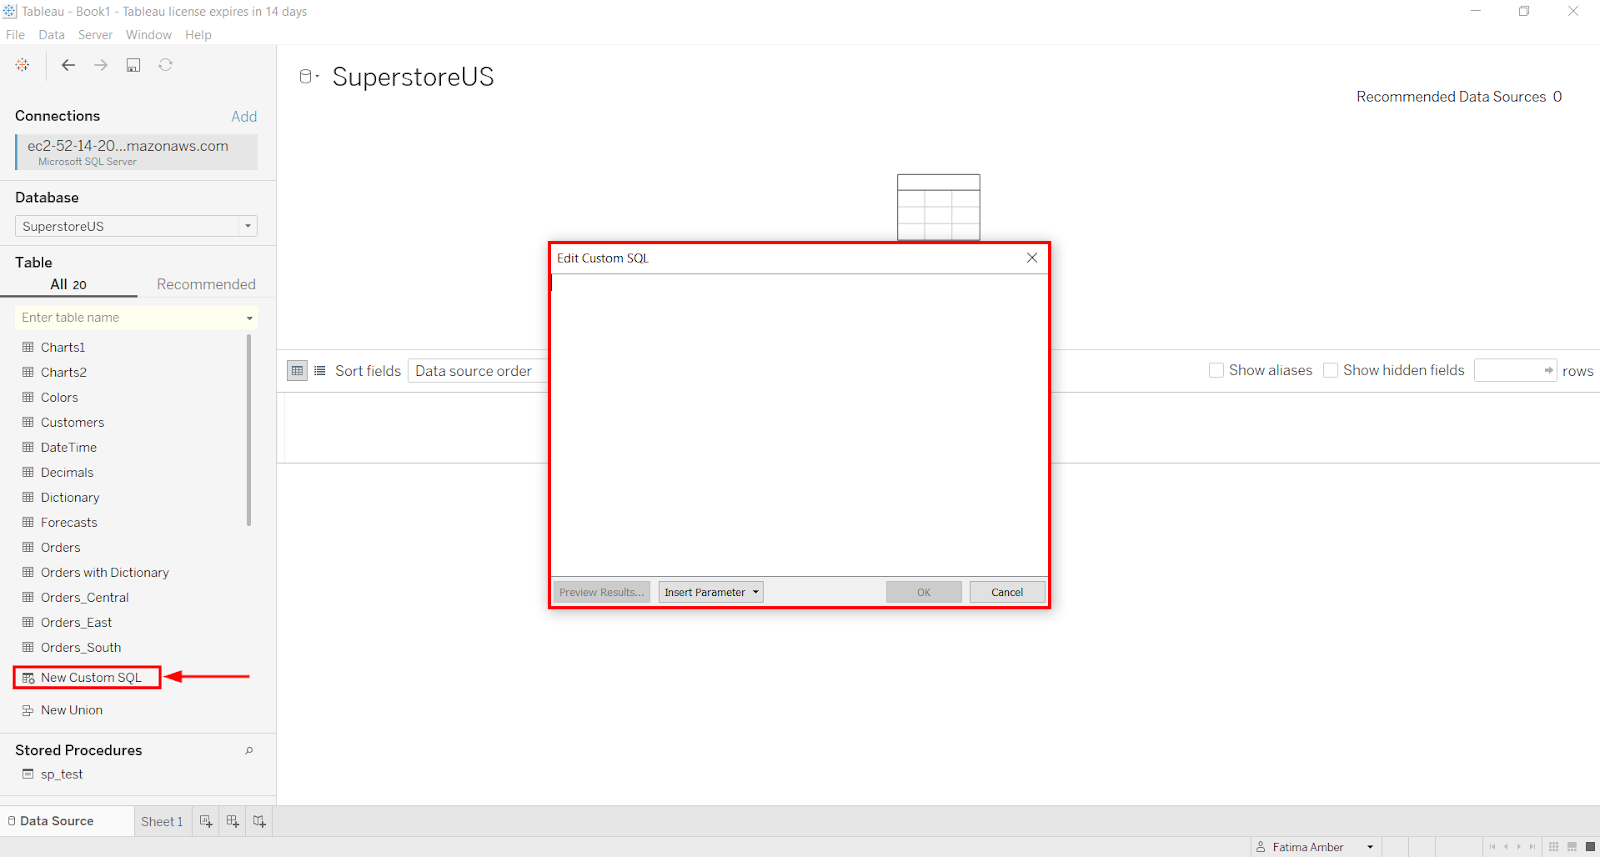This screenshot has height=857, width=1600.
Task: Click Cancel in Edit Custom SQL dialog
Action: pos(1007,592)
